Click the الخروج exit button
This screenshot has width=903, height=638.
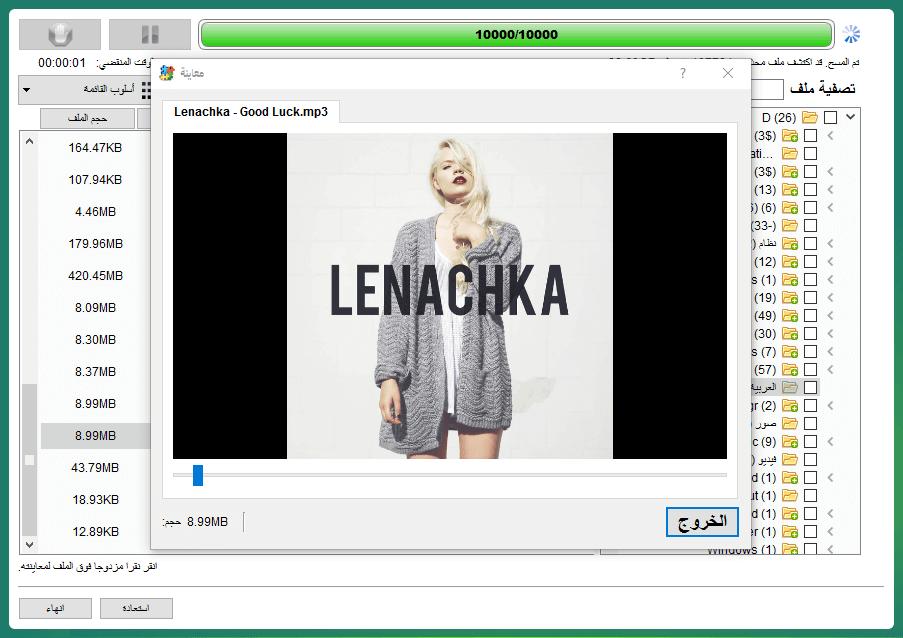tap(702, 522)
